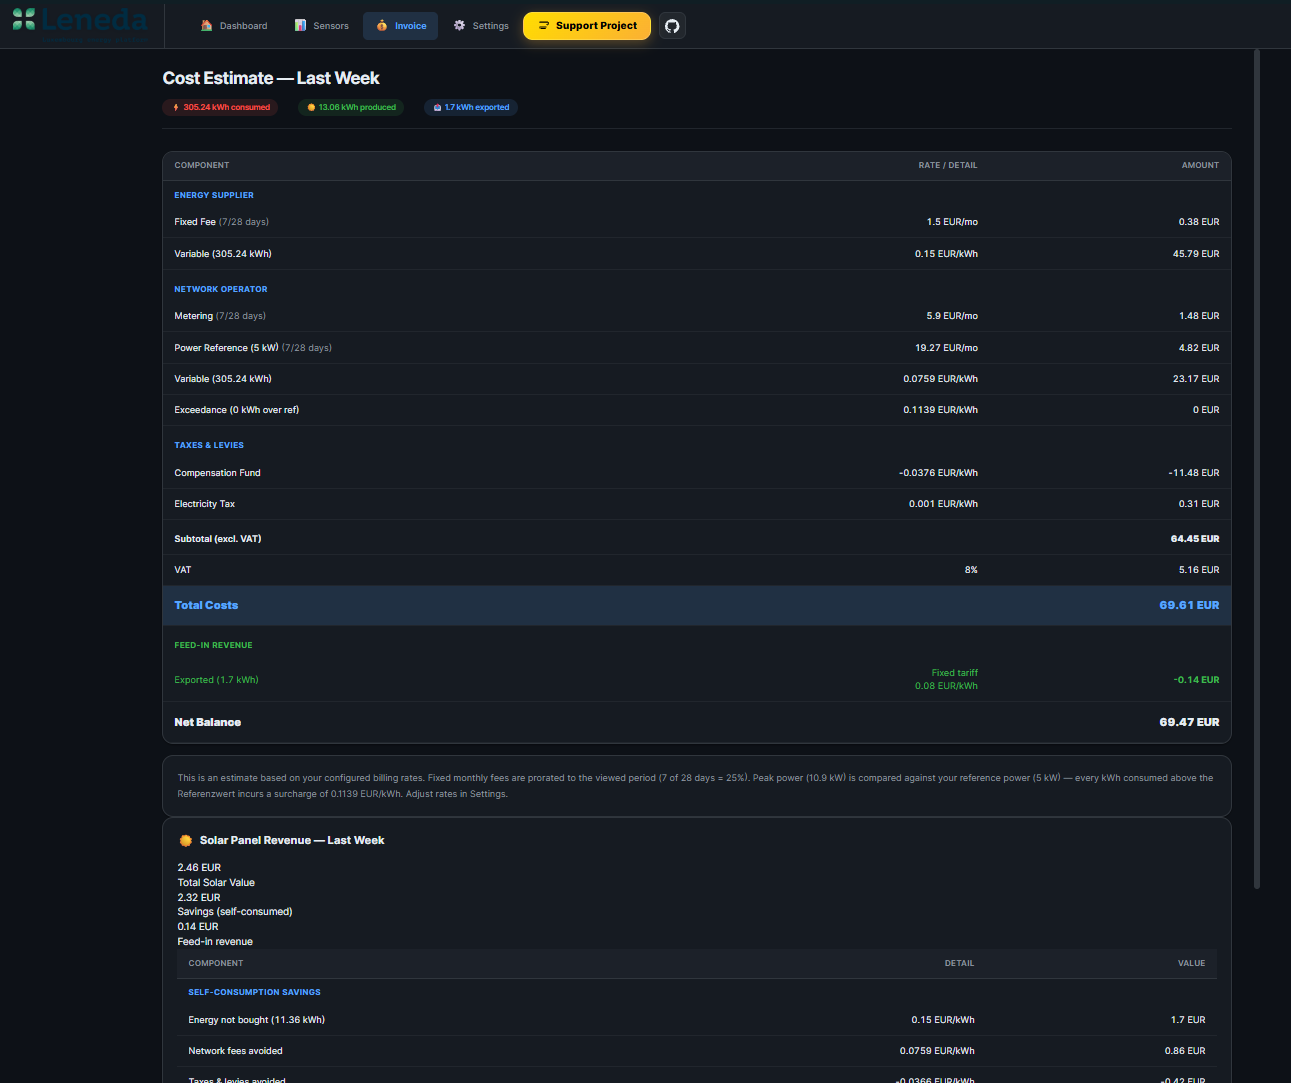Click the Support Project button
The height and width of the screenshot is (1083, 1291).
pos(587,26)
